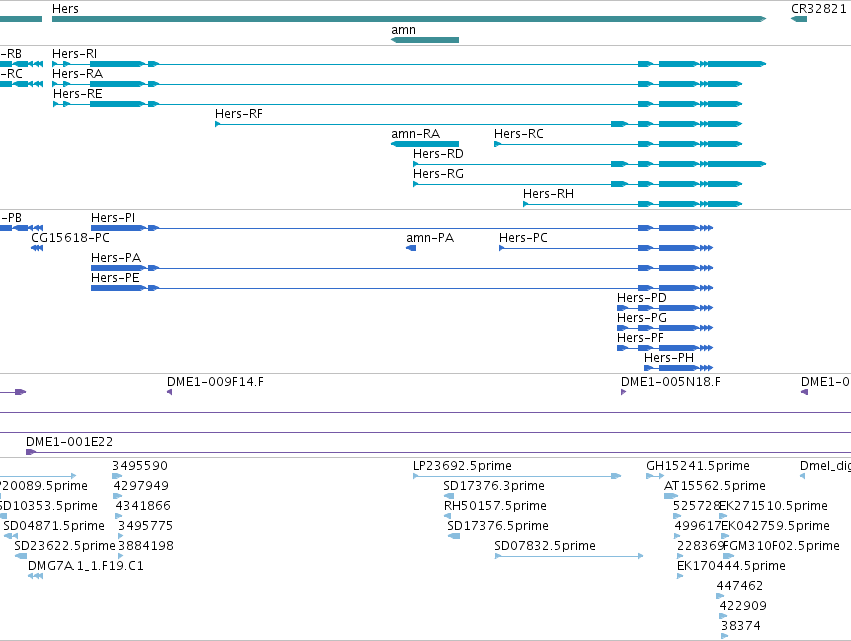Select the Hers-RA transcript label

(x=77, y=74)
